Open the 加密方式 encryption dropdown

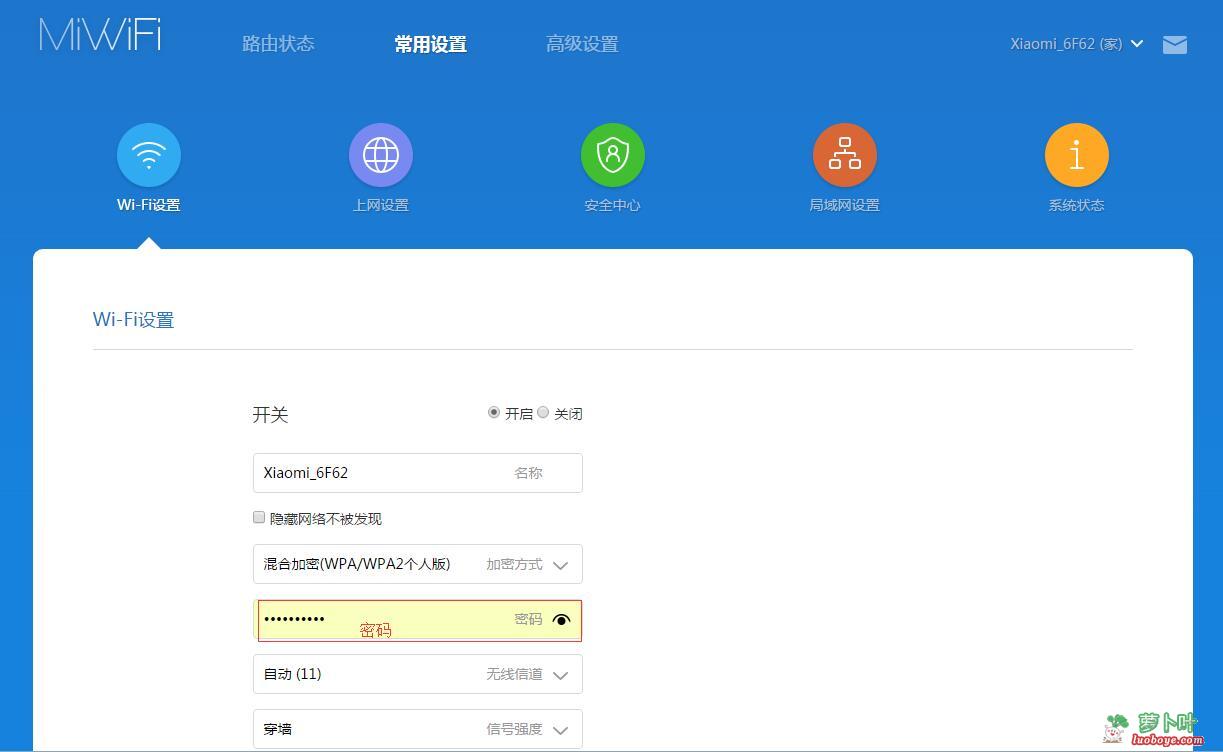(x=560, y=564)
